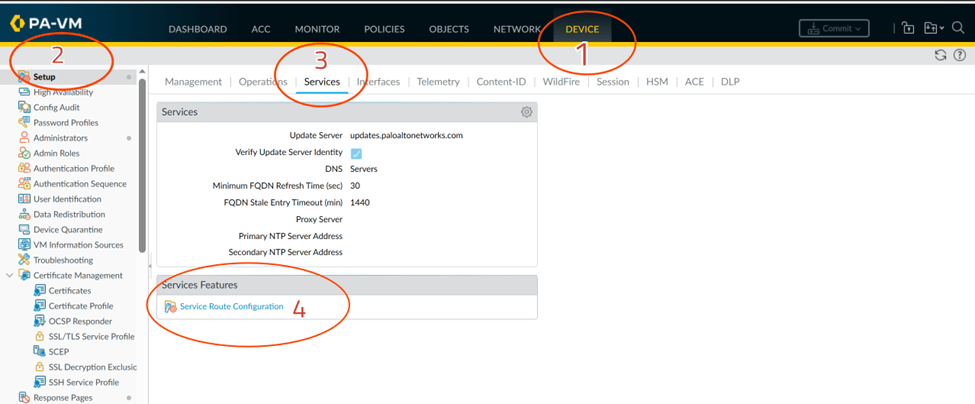Open the Commit dropdown button
The width and height of the screenshot is (975, 404).
click(x=834, y=29)
